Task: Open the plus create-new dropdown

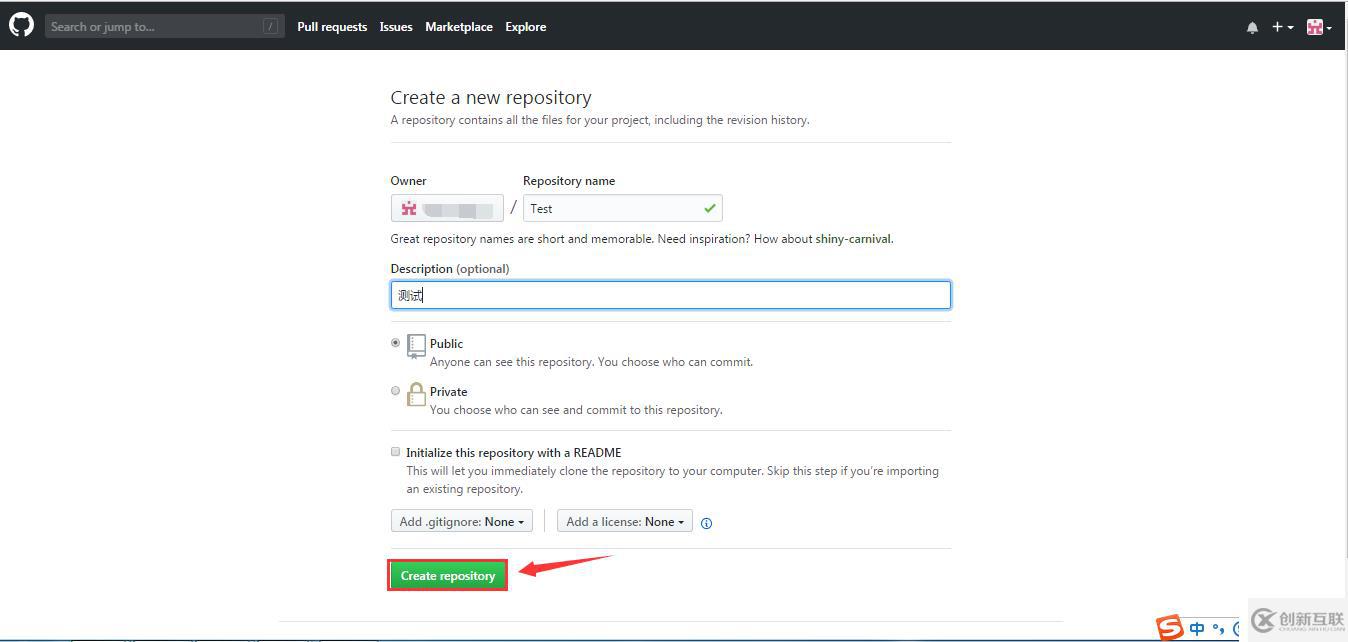Action: [x=1283, y=27]
